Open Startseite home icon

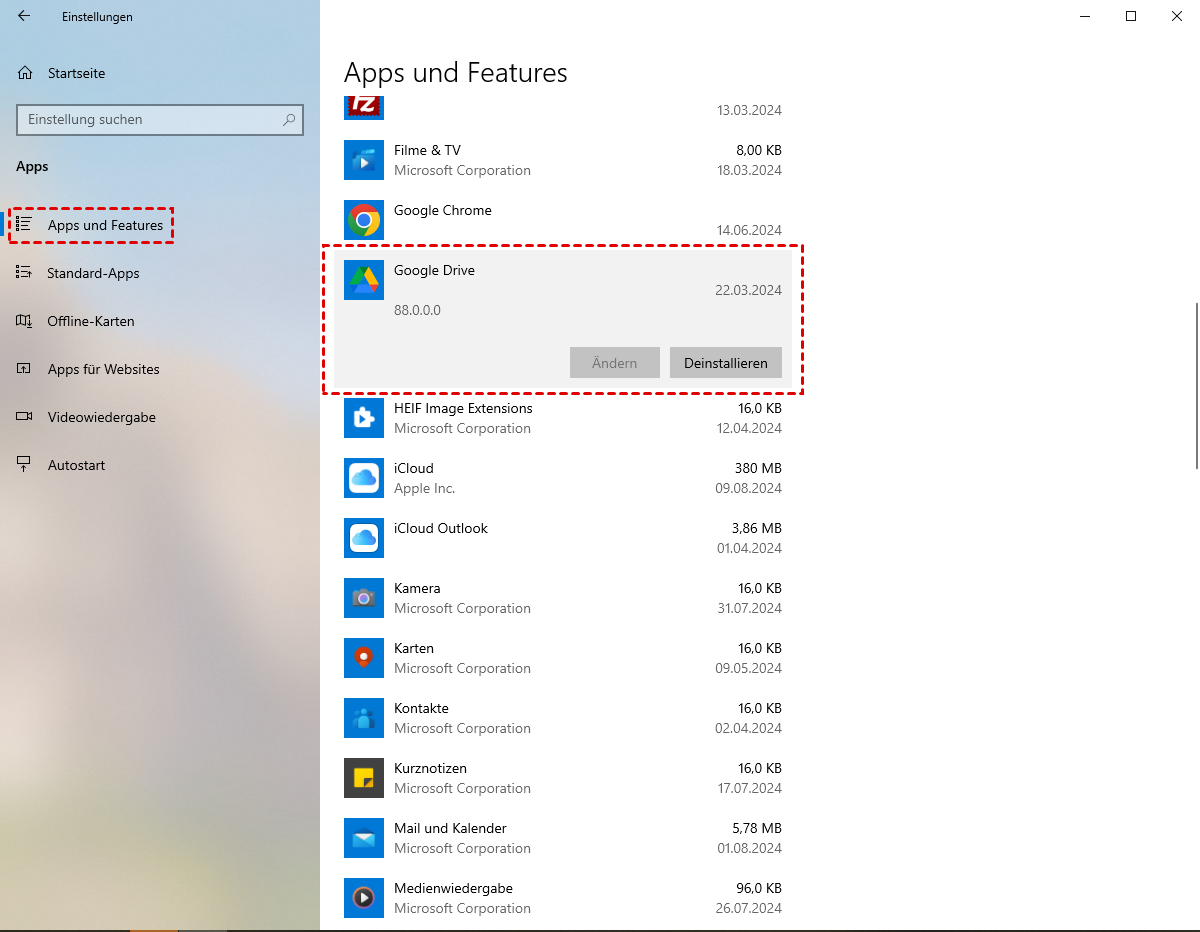[25, 73]
